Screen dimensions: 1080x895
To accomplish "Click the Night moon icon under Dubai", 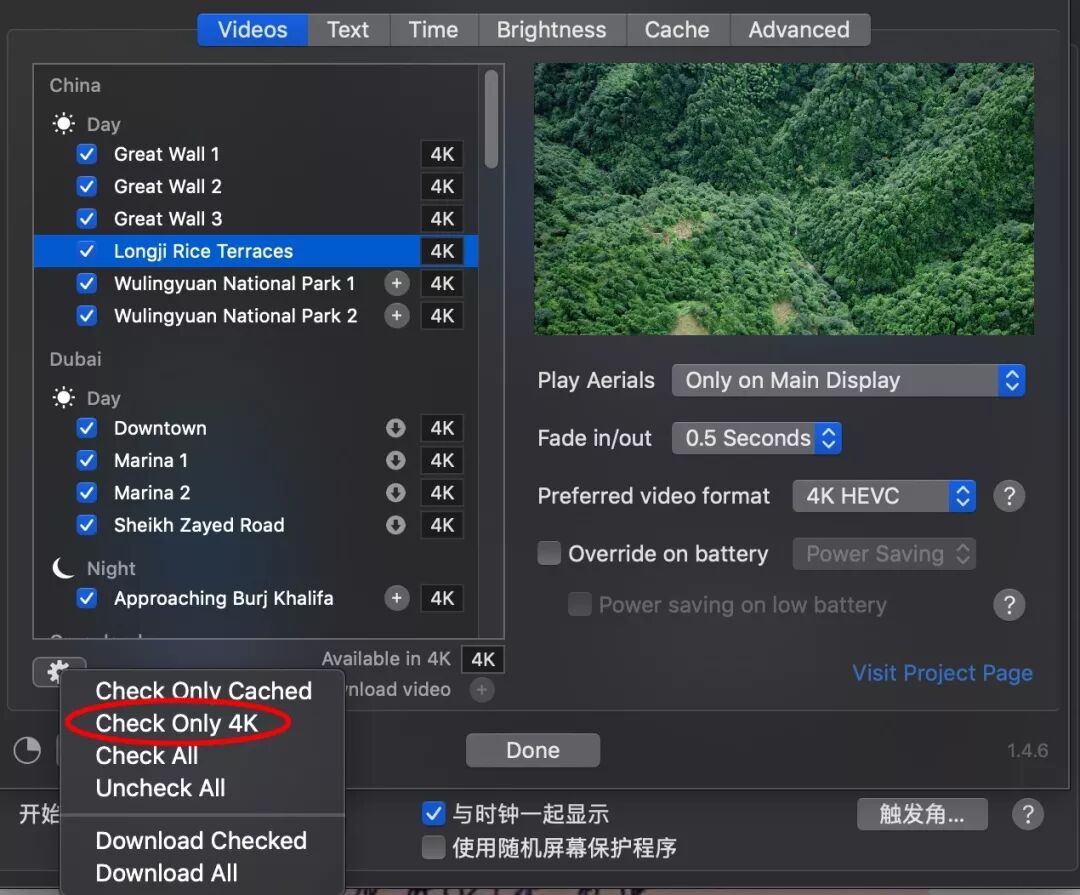I will pyautogui.click(x=63, y=567).
